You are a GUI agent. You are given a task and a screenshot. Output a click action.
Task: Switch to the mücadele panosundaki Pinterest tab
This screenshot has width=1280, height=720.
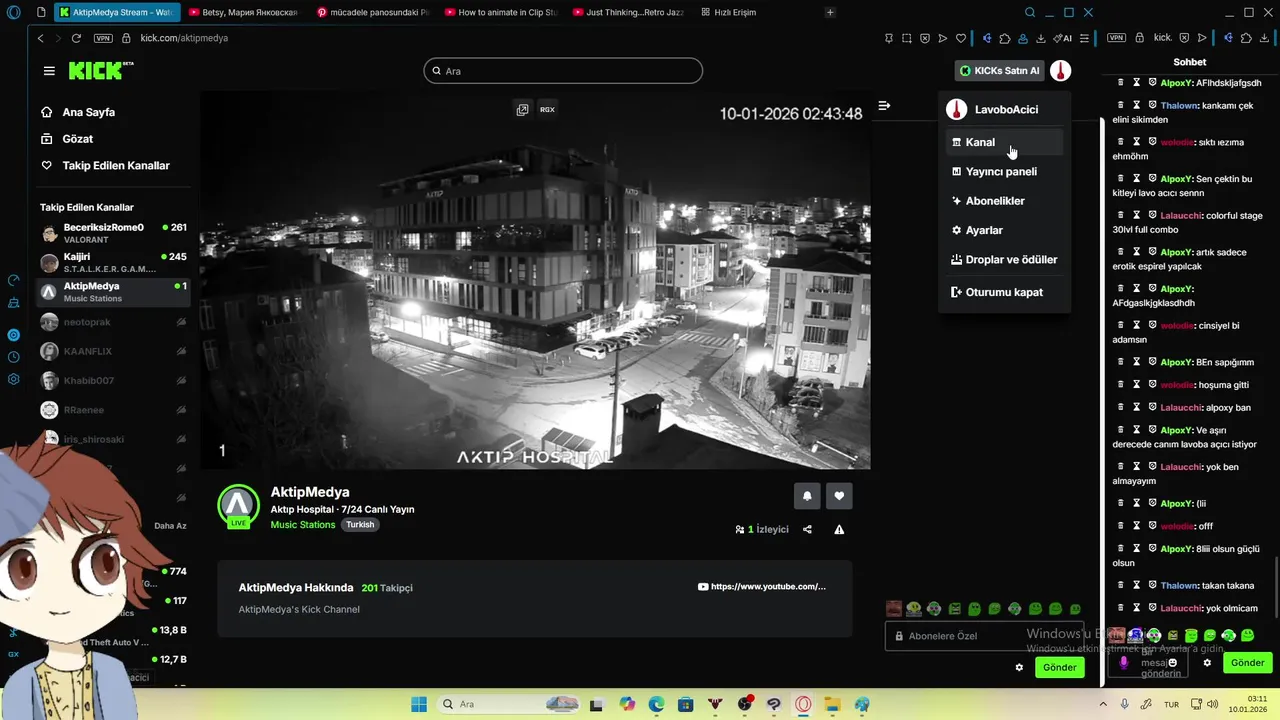(372, 13)
